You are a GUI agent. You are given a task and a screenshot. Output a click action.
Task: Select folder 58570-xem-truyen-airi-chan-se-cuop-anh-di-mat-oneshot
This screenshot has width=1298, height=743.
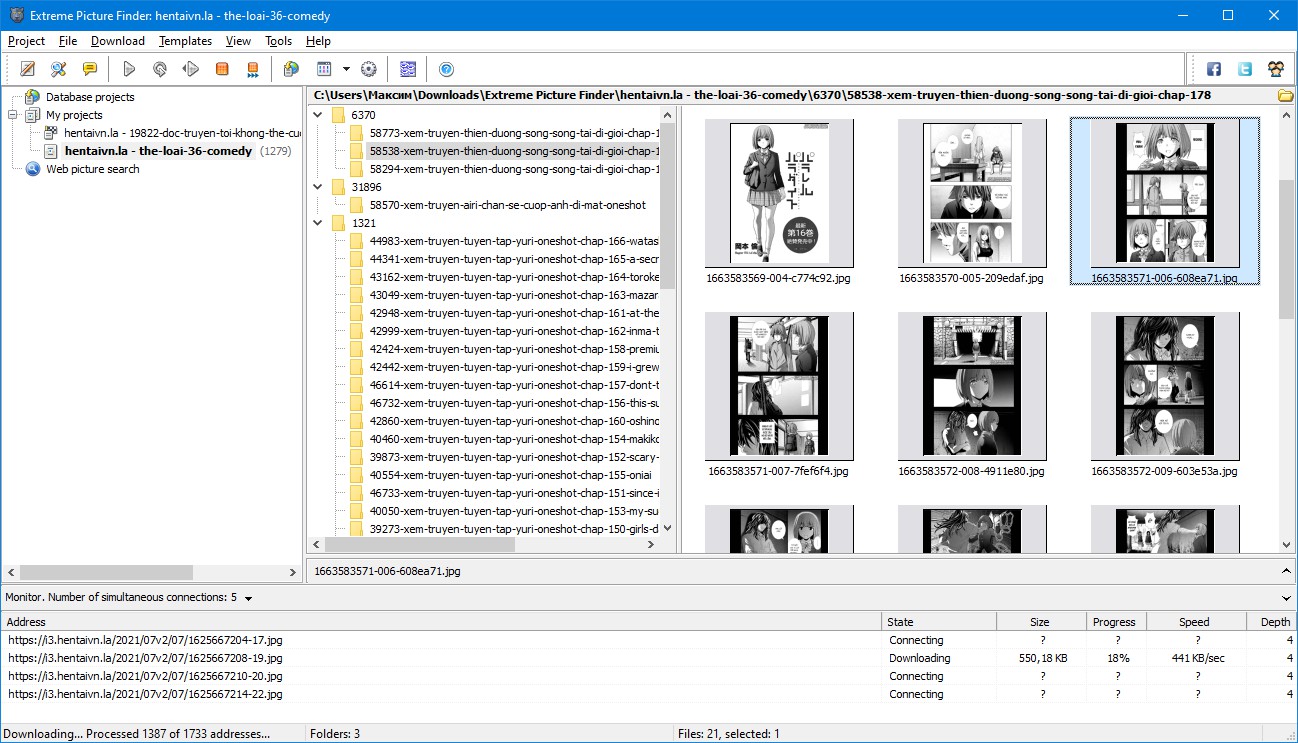(507, 205)
